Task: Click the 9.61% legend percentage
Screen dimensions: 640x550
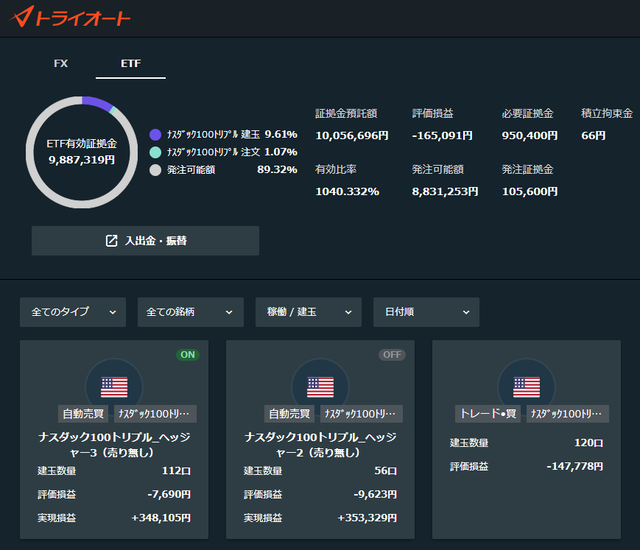Action: click(281, 134)
